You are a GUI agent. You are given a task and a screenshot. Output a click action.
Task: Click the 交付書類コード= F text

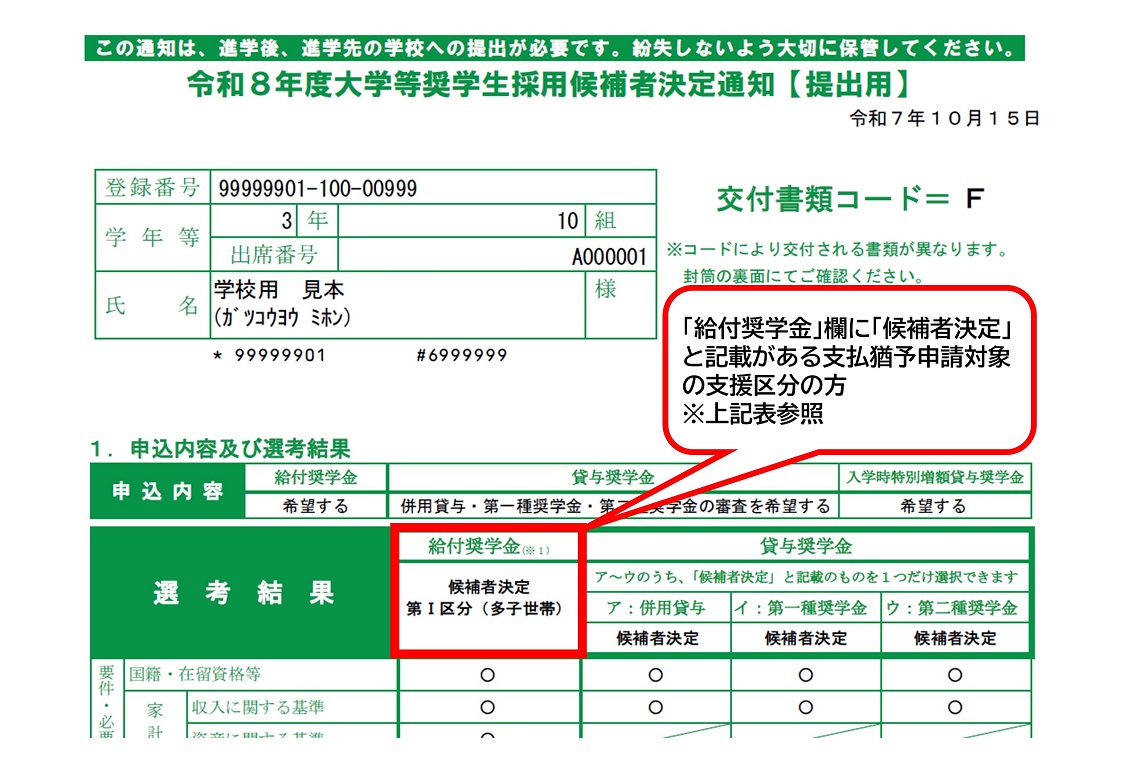pyautogui.click(x=850, y=200)
